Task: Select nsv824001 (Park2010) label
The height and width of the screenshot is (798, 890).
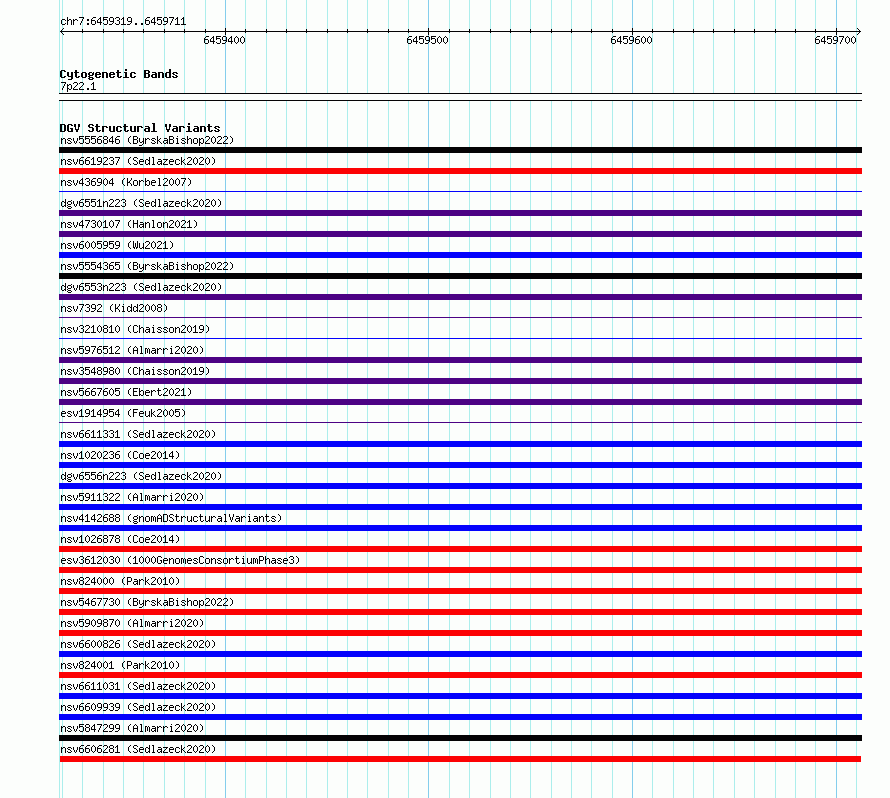Action: pyautogui.click(x=120, y=665)
